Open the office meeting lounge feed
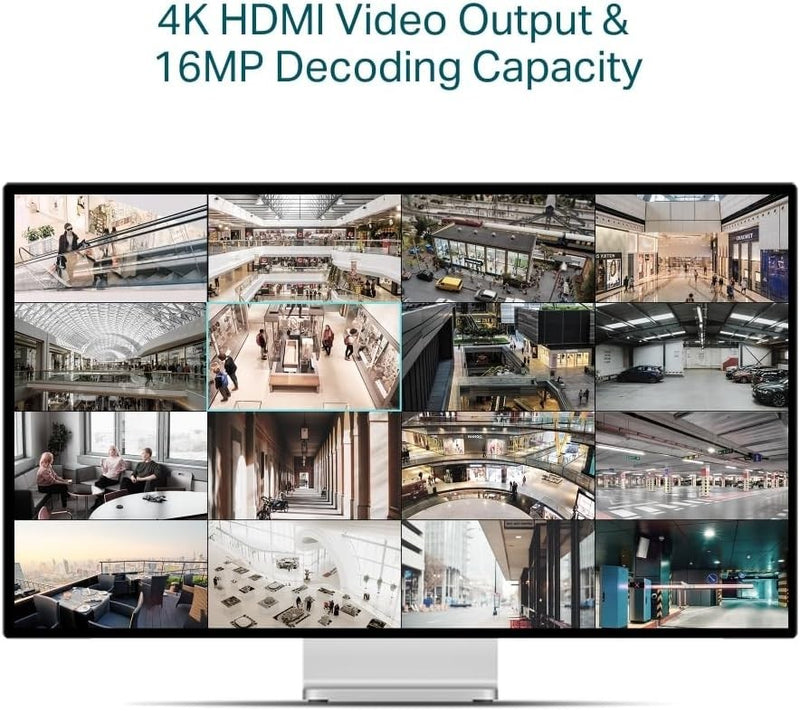800x711 pixels. (111, 466)
